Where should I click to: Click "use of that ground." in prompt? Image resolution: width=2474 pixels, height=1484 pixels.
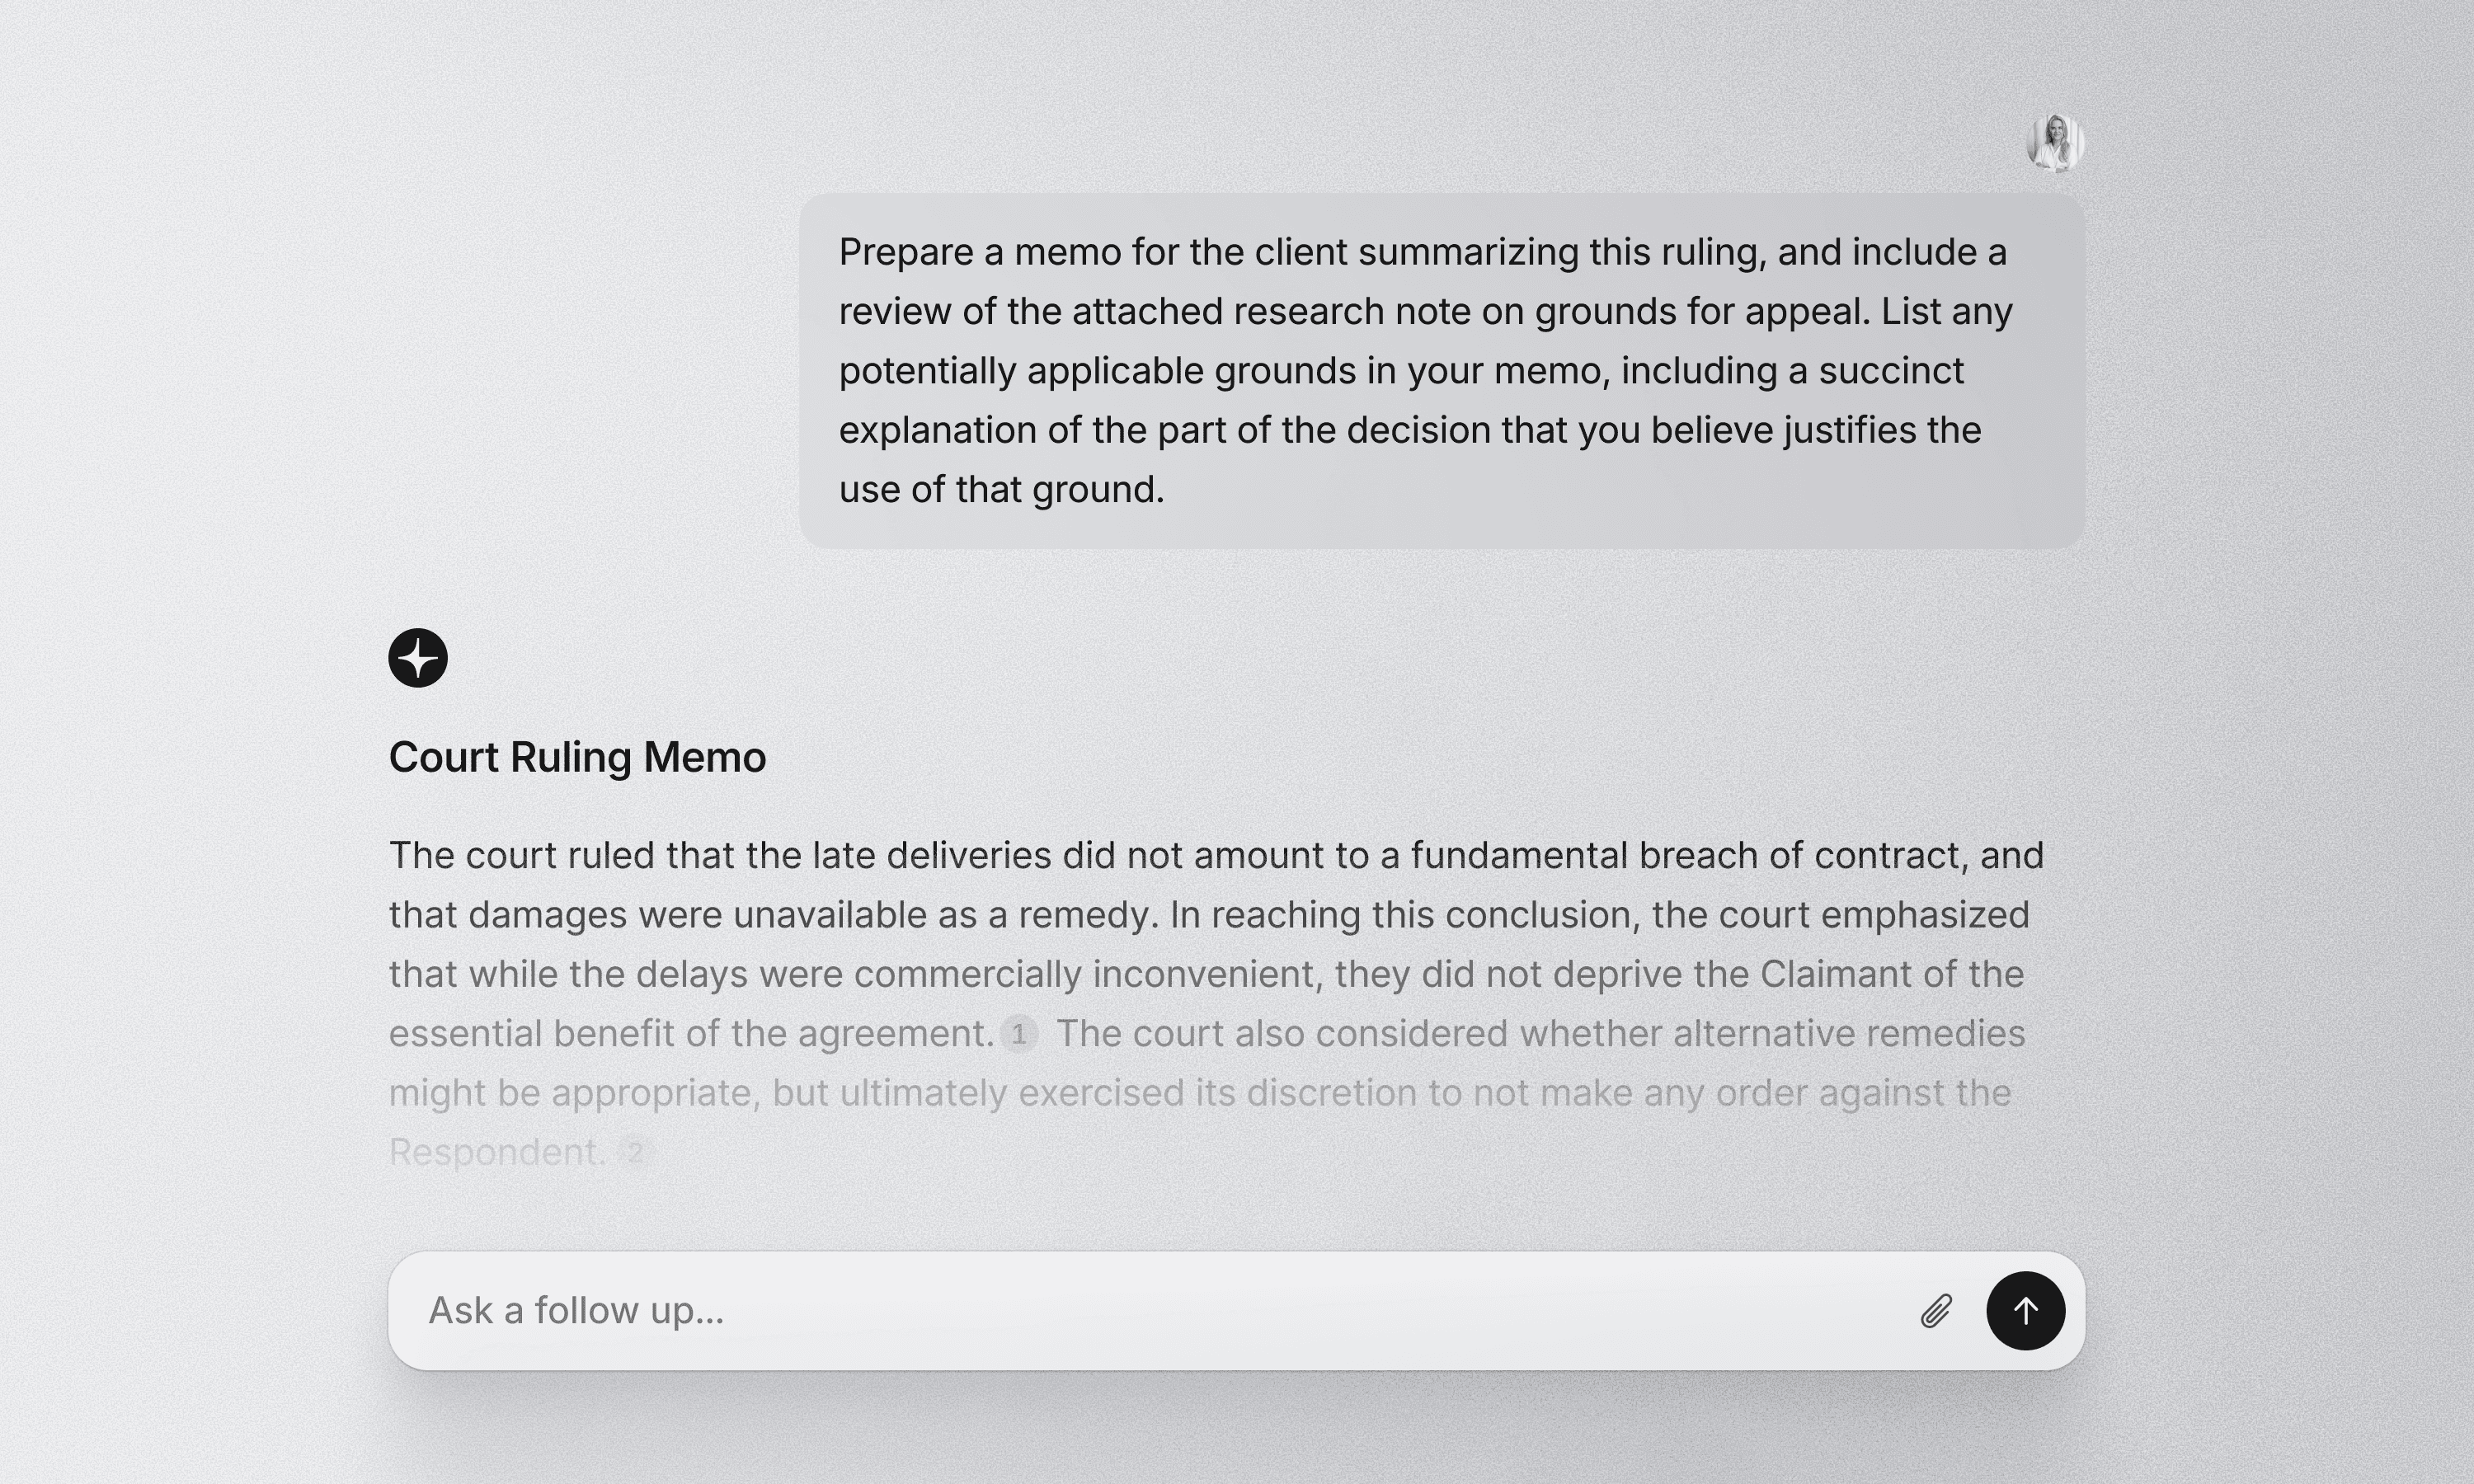(1002, 489)
